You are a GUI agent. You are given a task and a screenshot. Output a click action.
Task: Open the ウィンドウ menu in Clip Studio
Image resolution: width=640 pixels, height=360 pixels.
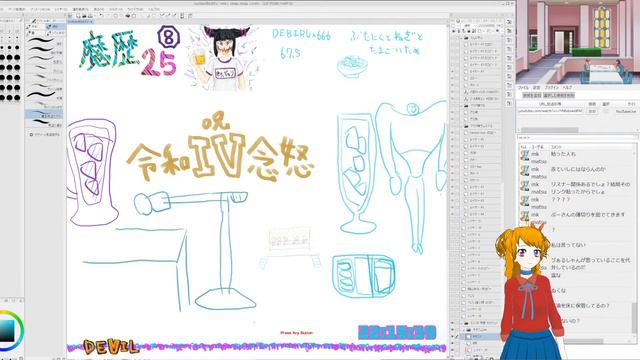pos(135,9)
